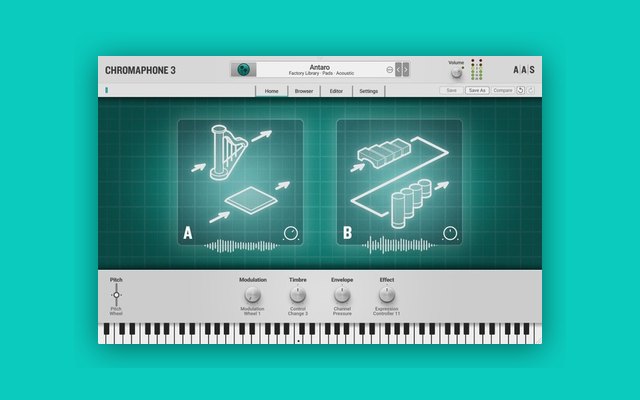The image size is (640, 400).
Task: Open the Settings tab
Action: coord(369,91)
